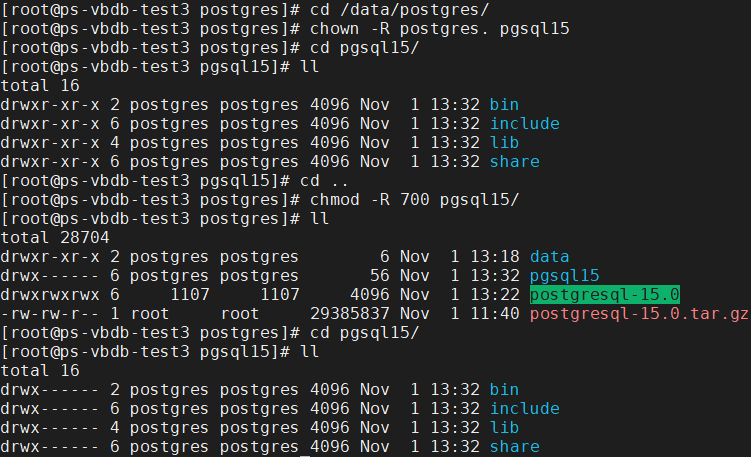Click the 'total 28704' line
The width and height of the screenshot is (751, 457).
coord(55,238)
